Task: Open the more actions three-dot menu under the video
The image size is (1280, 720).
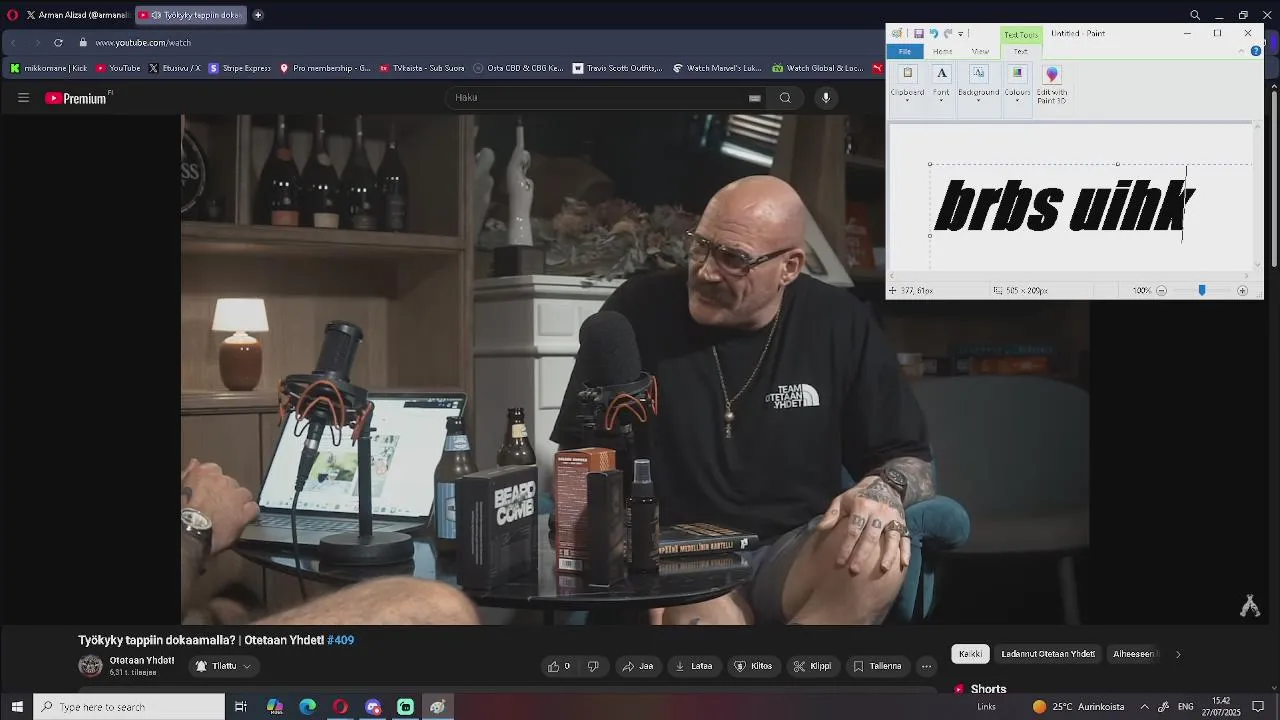Action: [x=926, y=666]
